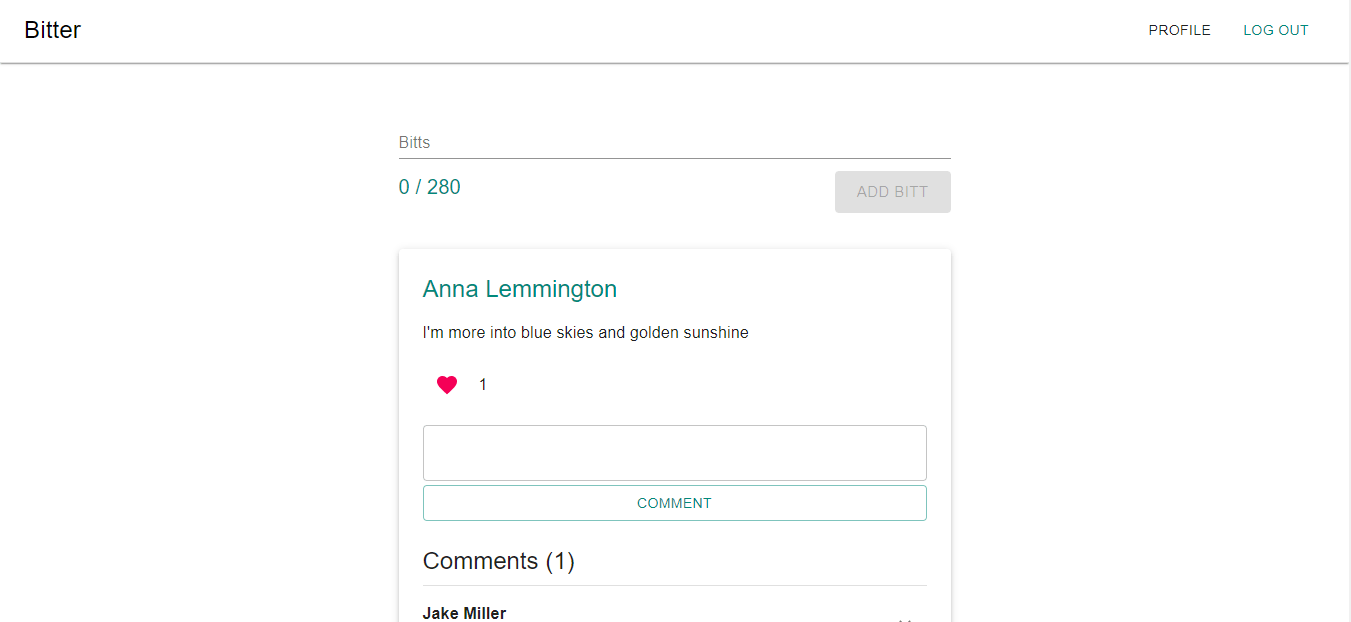
Task: Like Anna Lemmington's bitt with the heart
Action: [x=447, y=385]
